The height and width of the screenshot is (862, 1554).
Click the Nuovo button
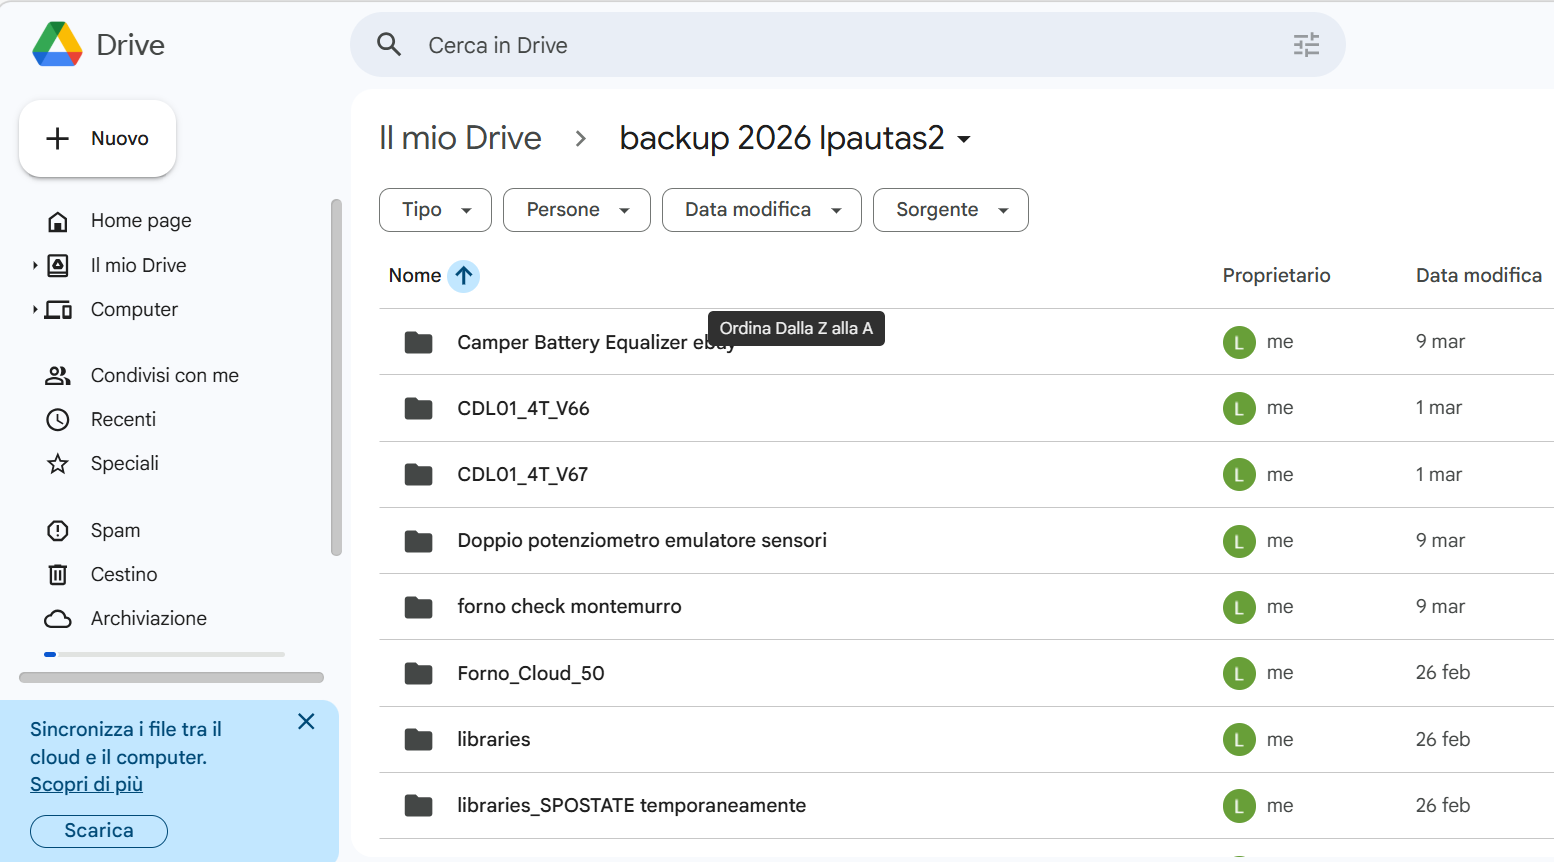(x=98, y=138)
